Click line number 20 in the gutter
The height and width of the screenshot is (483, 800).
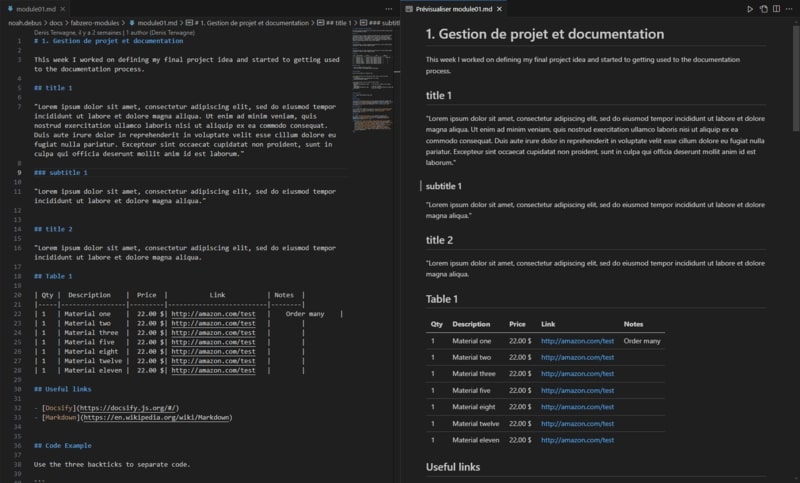click(18, 295)
